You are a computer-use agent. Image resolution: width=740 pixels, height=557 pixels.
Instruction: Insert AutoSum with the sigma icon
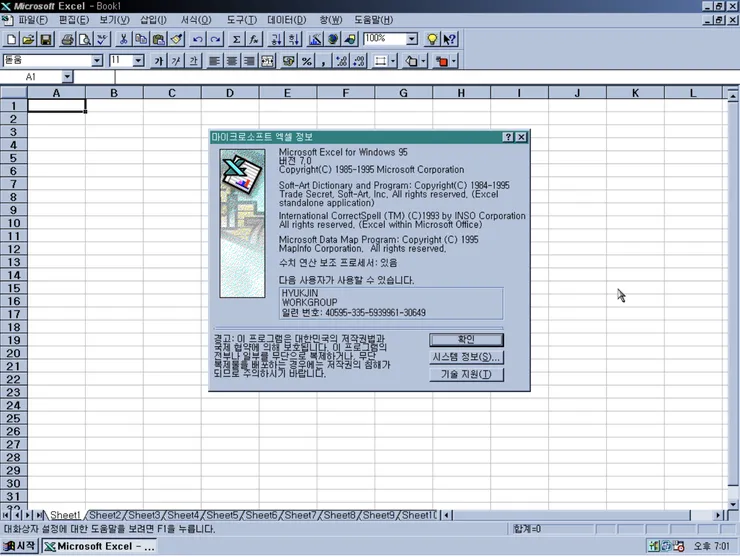coord(236,39)
